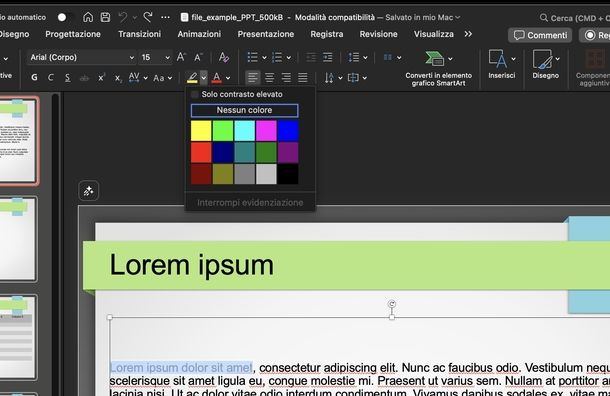Screen dimensions: 610x396
Task: Pick the yellow highlight swatch
Action: point(201,131)
